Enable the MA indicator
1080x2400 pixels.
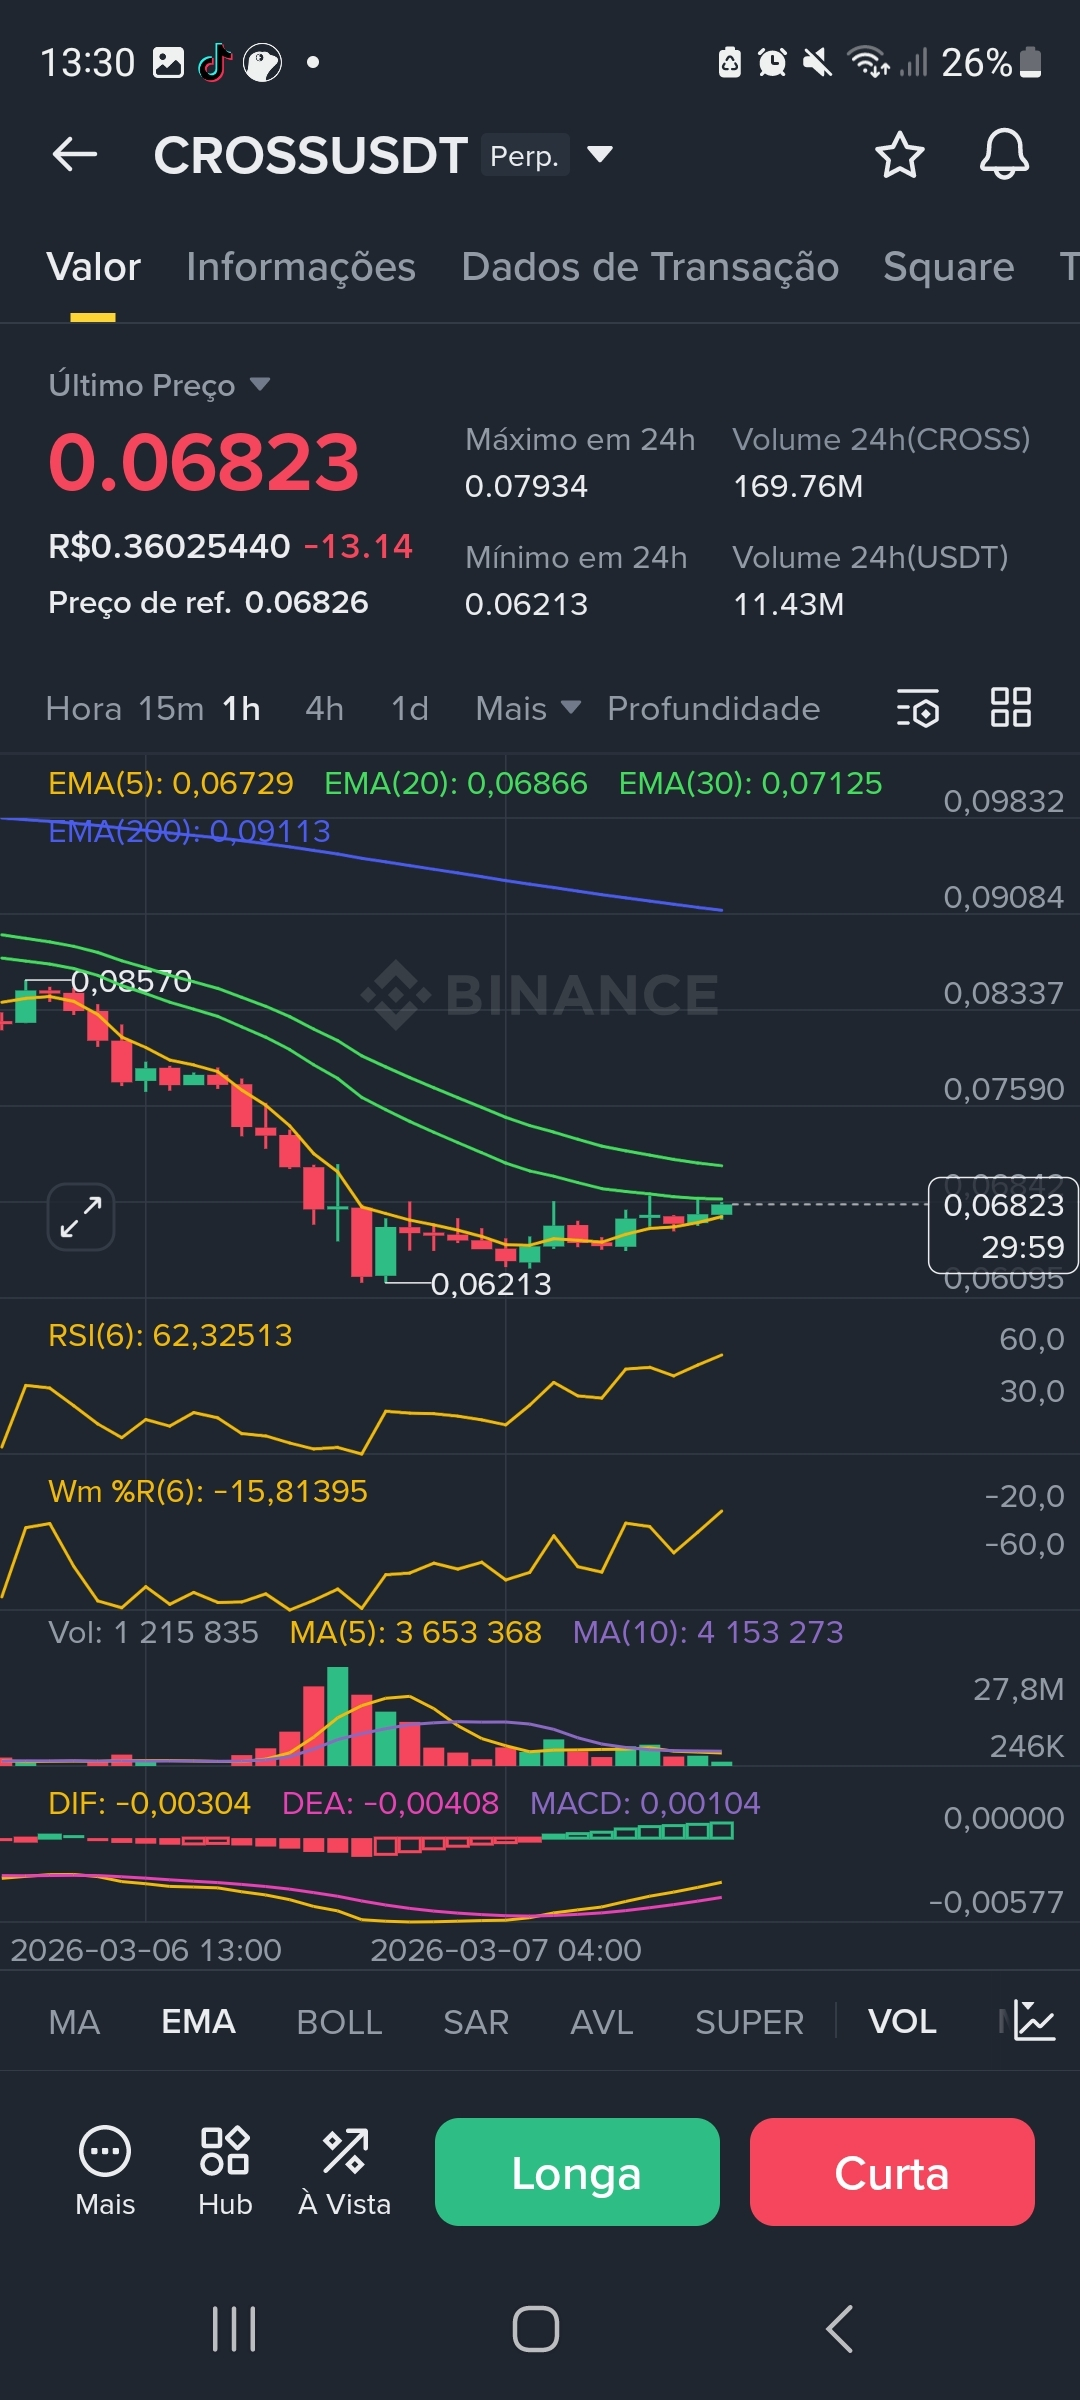pos(75,2022)
